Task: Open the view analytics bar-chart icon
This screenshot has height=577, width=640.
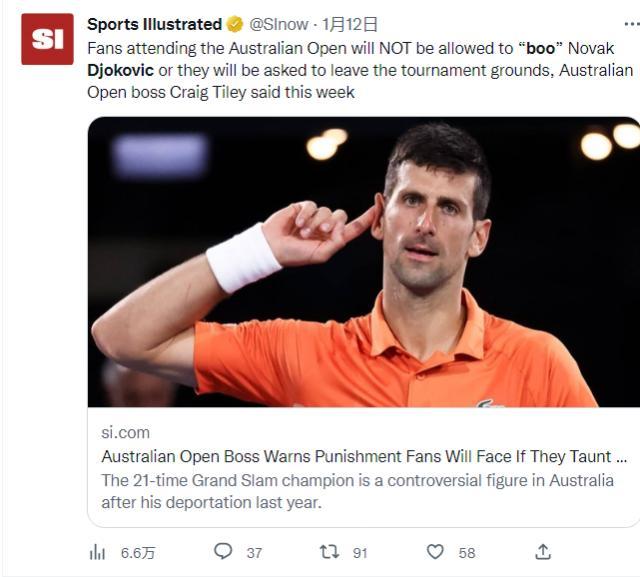Action: [x=98, y=552]
